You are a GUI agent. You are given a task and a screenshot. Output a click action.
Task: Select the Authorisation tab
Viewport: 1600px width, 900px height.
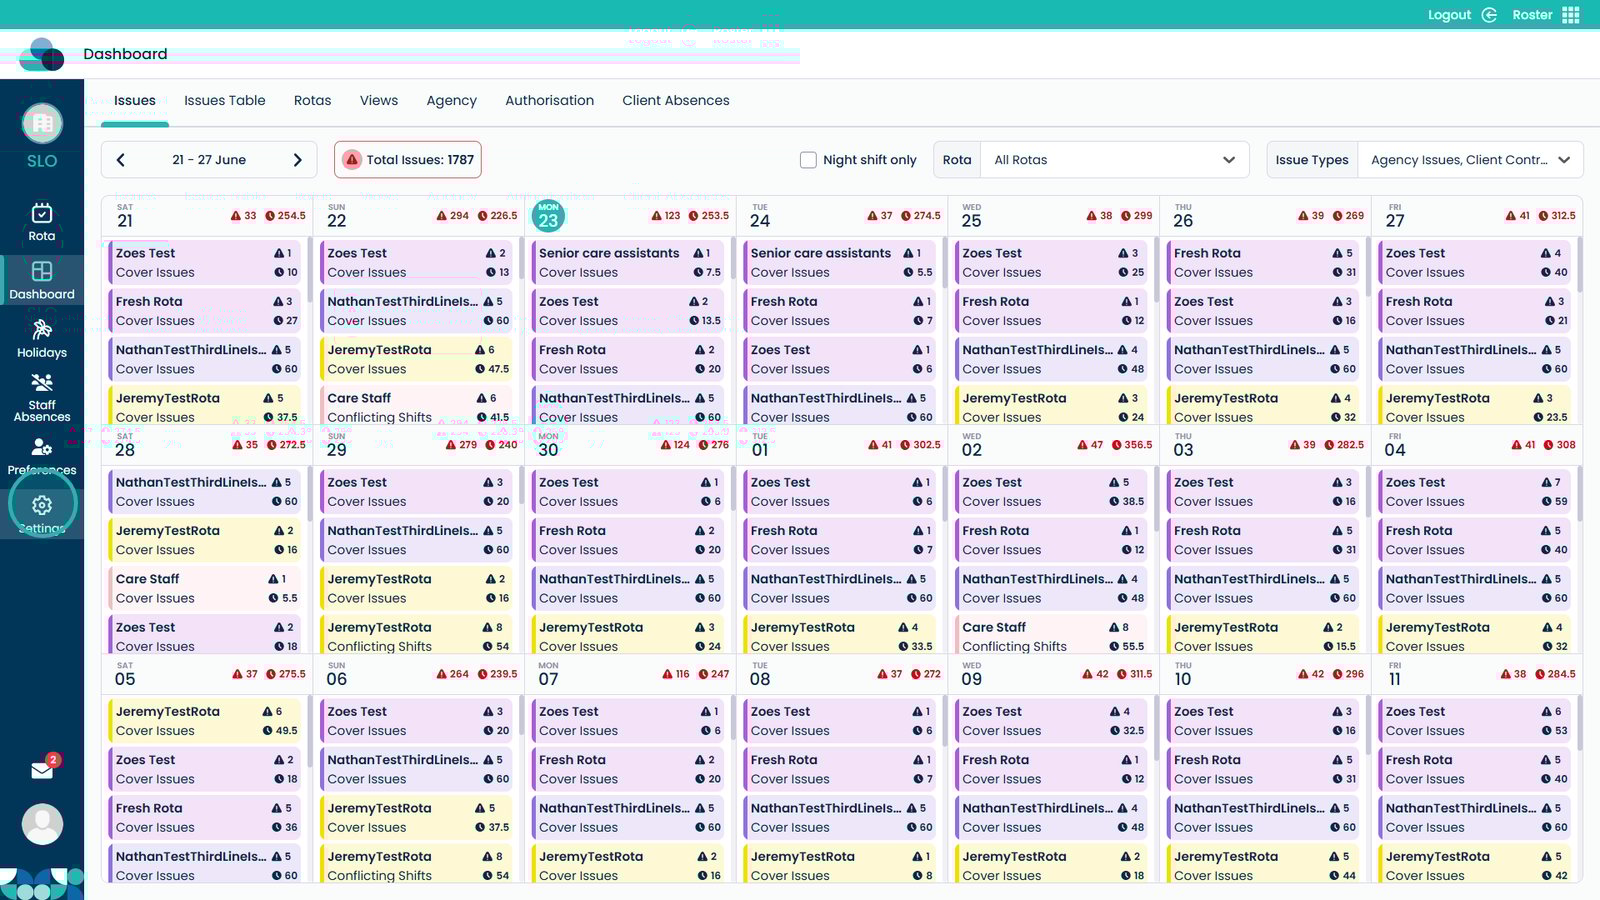point(549,101)
